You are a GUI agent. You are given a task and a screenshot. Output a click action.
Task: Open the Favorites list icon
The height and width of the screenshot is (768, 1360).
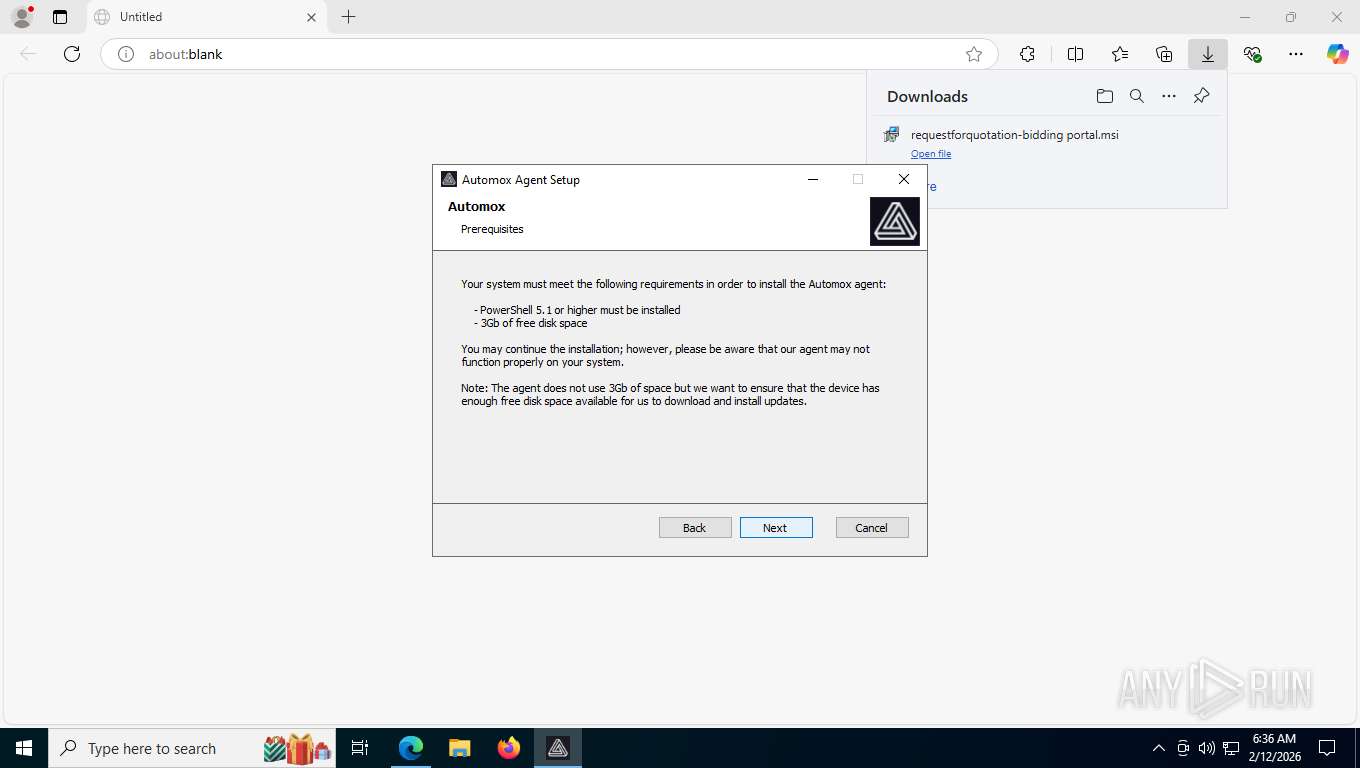tap(1120, 54)
